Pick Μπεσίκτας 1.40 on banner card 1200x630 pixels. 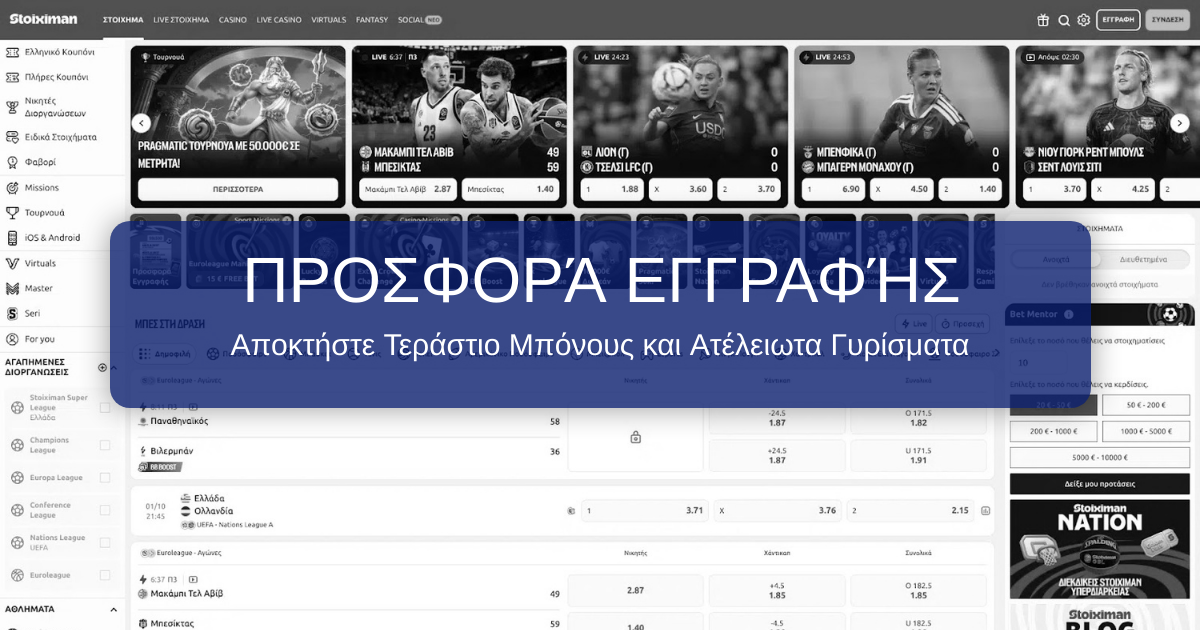pos(510,189)
